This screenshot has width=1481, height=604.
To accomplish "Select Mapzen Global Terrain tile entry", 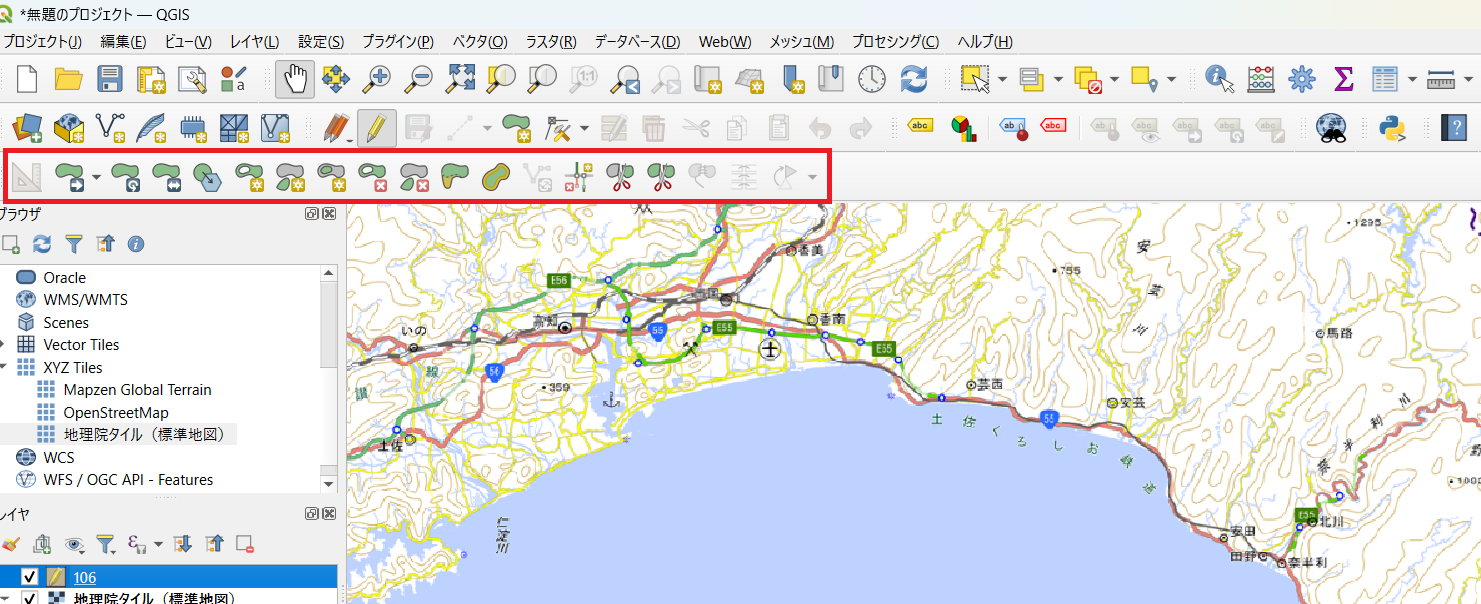I will 137,390.
